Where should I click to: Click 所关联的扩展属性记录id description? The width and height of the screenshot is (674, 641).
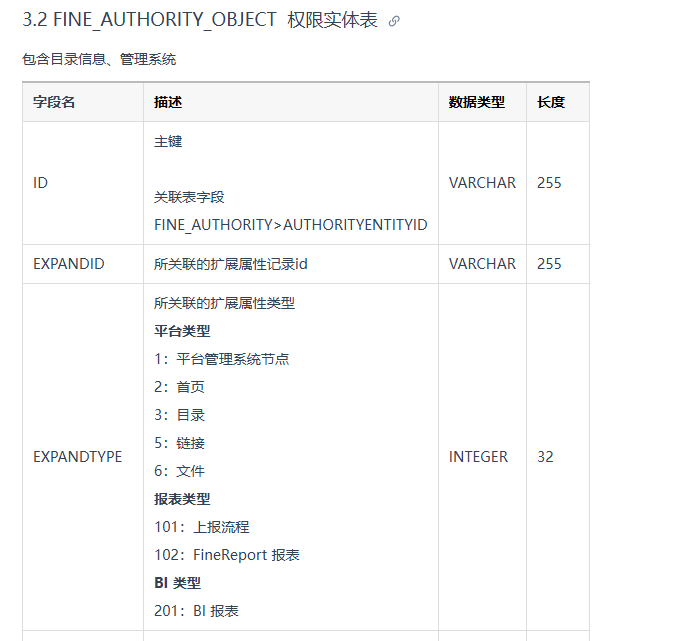231,264
